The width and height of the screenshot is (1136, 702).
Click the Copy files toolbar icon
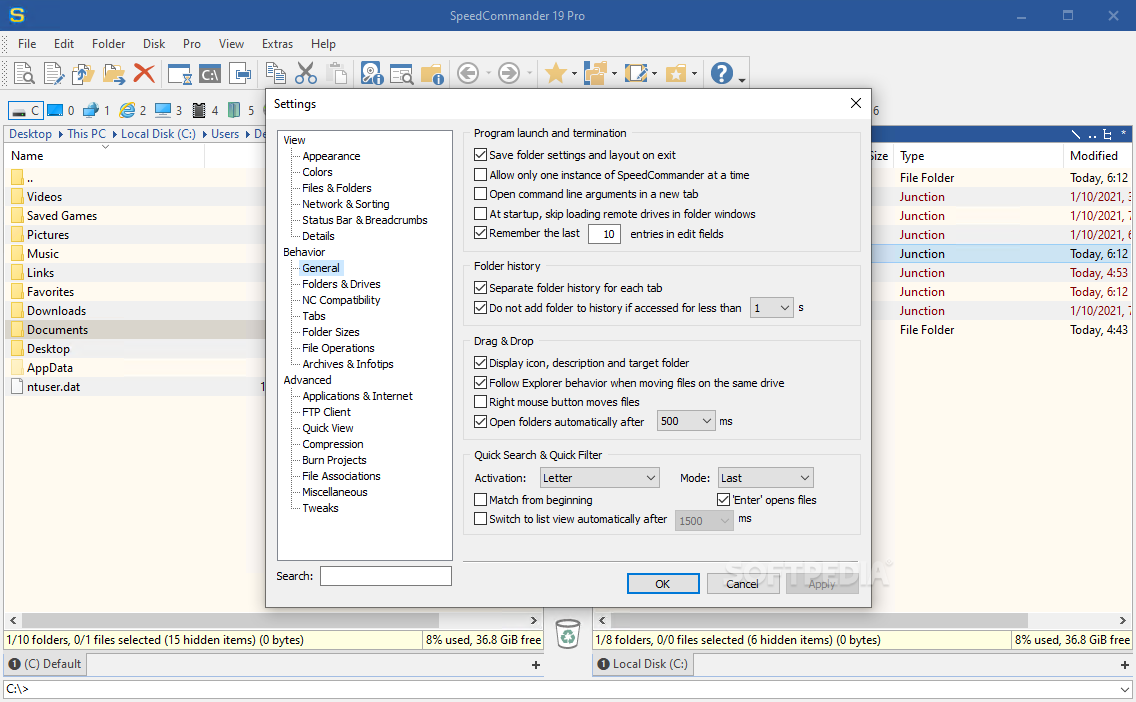click(83, 73)
